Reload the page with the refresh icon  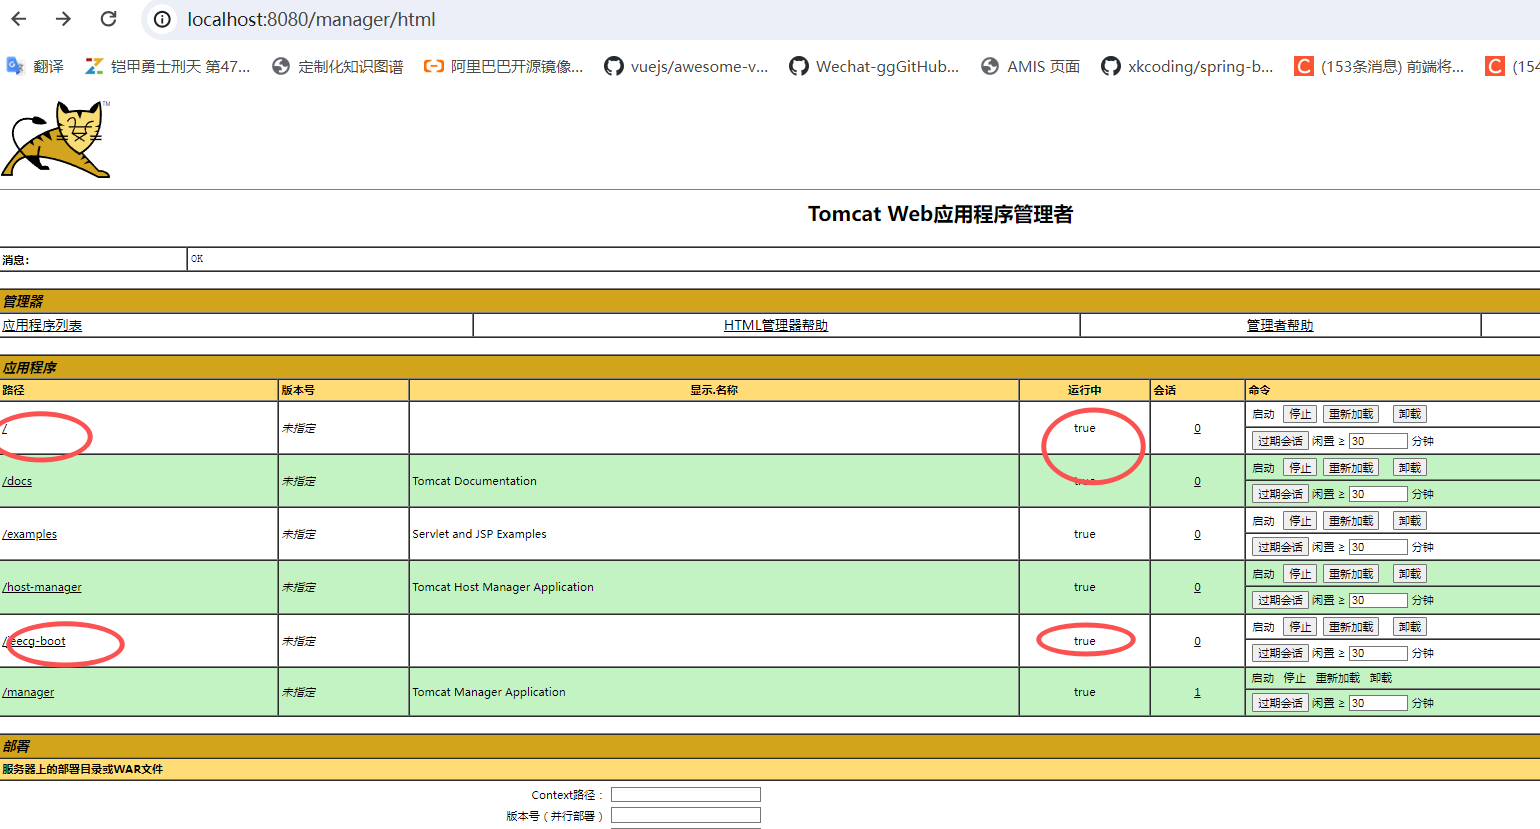[x=108, y=19]
